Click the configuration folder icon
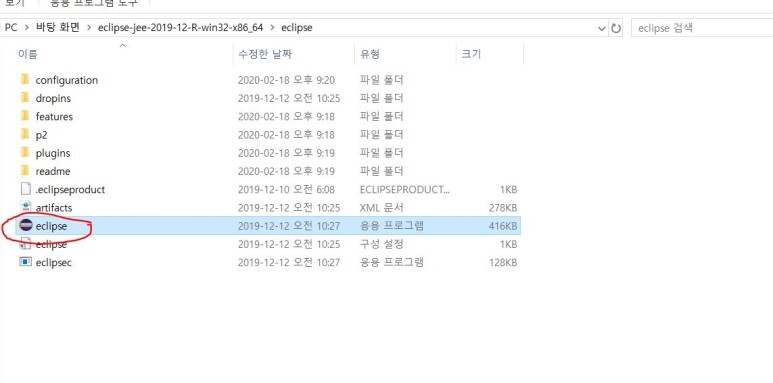The height and width of the screenshot is (383, 773). pos(25,79)
